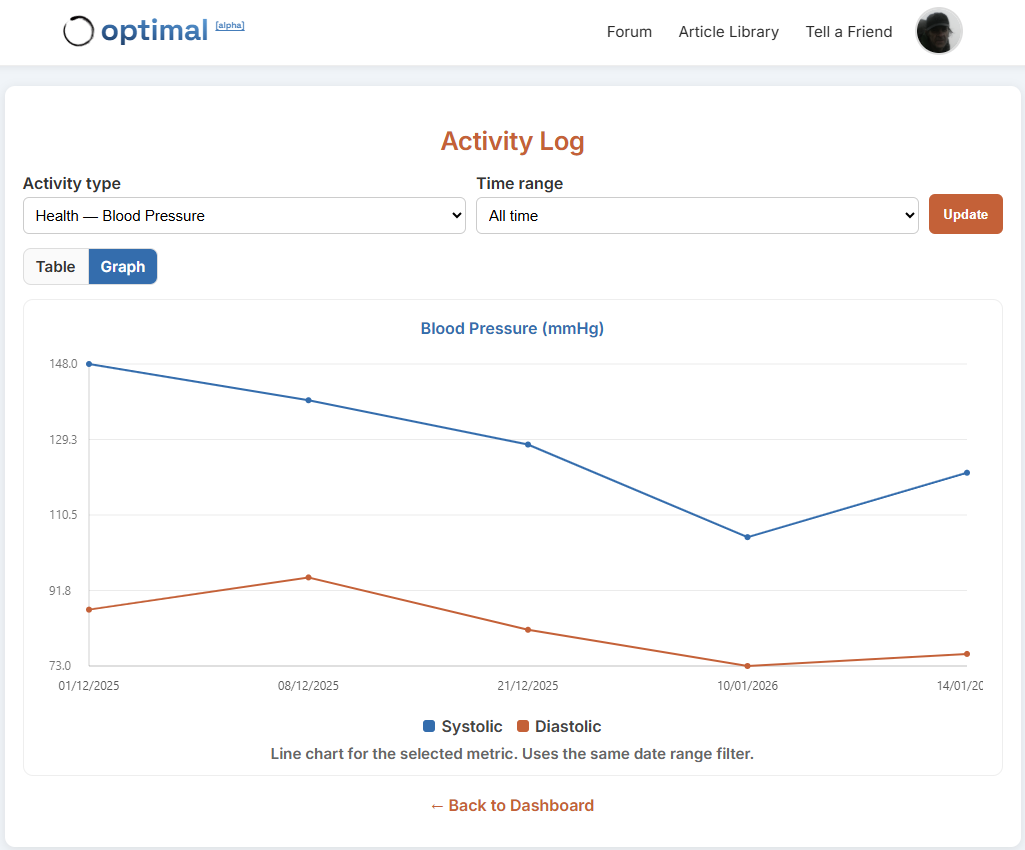
Task: Switch to the Table view
Action: [56, 266]
